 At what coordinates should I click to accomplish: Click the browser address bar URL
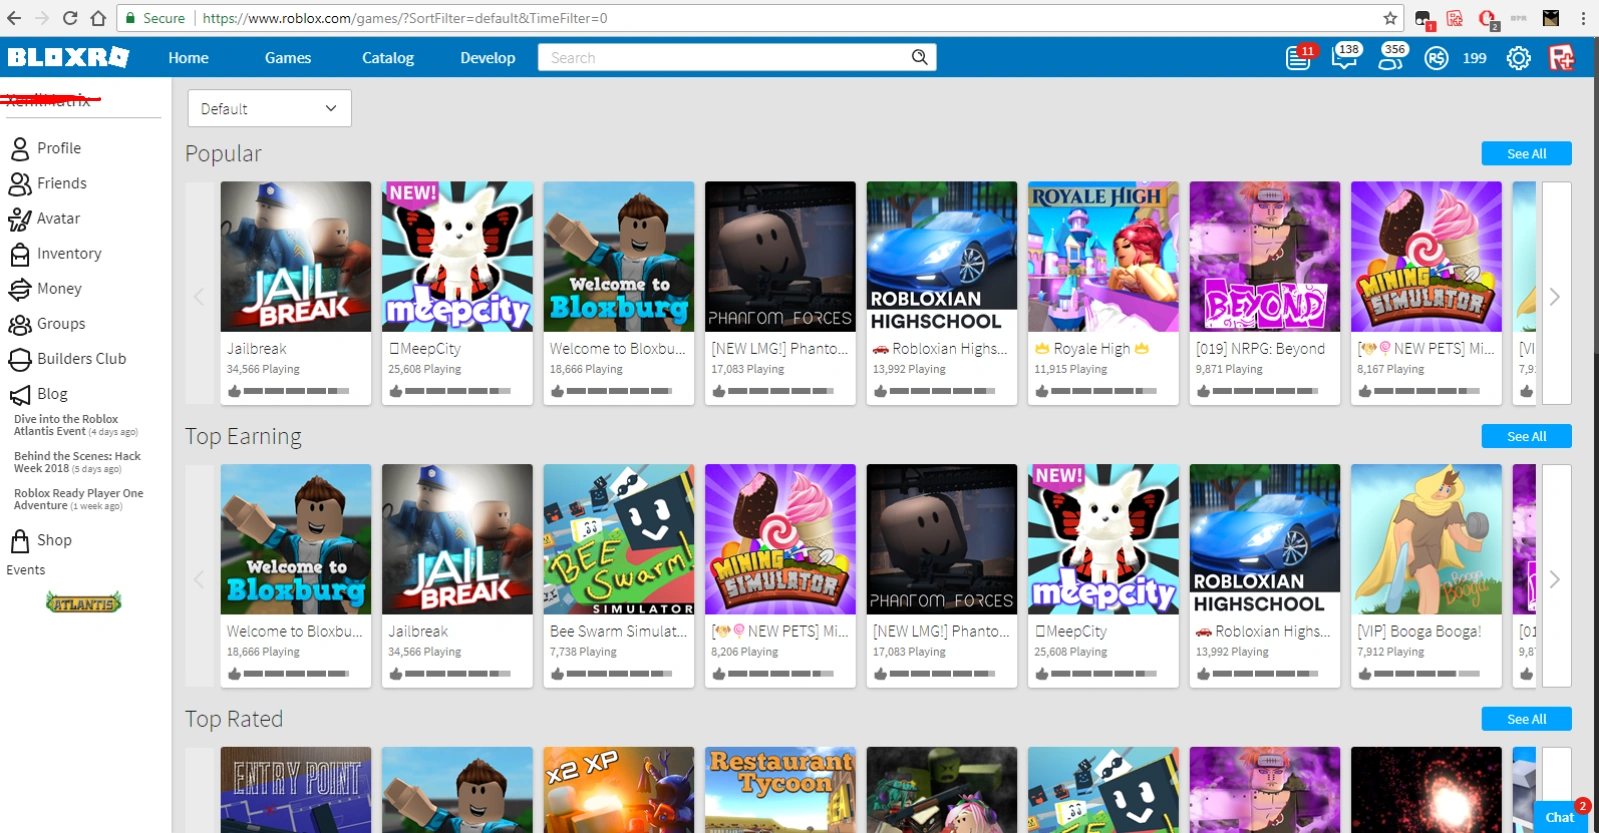(x=405, y=18)
